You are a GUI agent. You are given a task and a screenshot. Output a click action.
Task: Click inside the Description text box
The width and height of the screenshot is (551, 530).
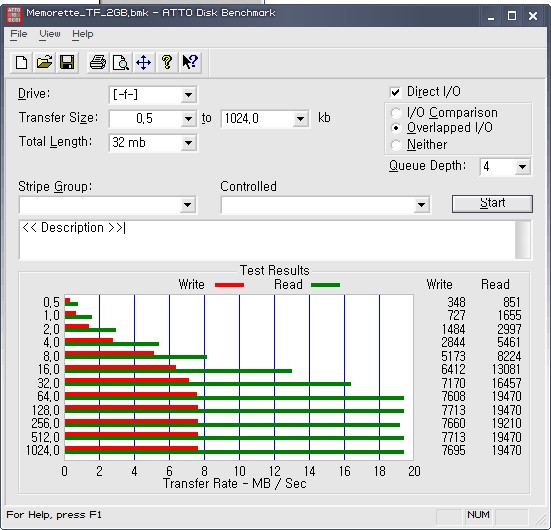click(x=267, y=240)
